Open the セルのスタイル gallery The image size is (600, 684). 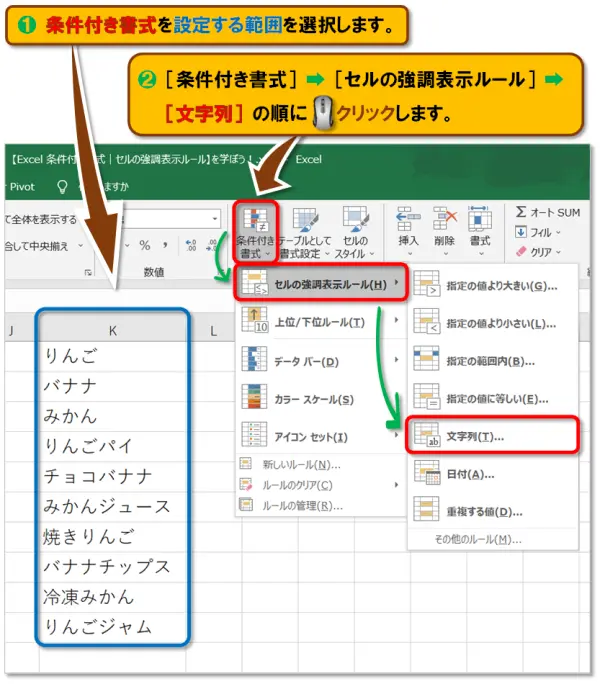[x=355, y=233]
